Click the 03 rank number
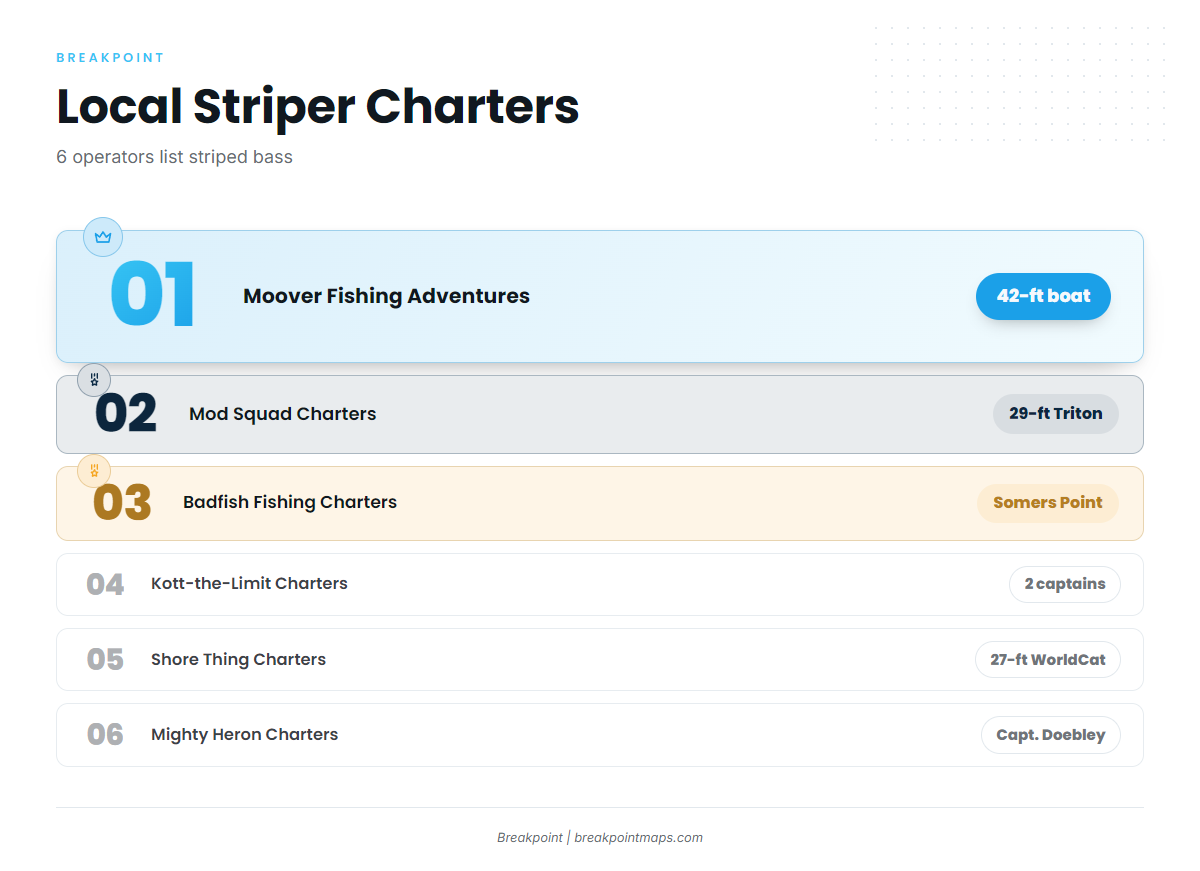Viewport: 1200px width, 871px height. click(x=122, y=503)
